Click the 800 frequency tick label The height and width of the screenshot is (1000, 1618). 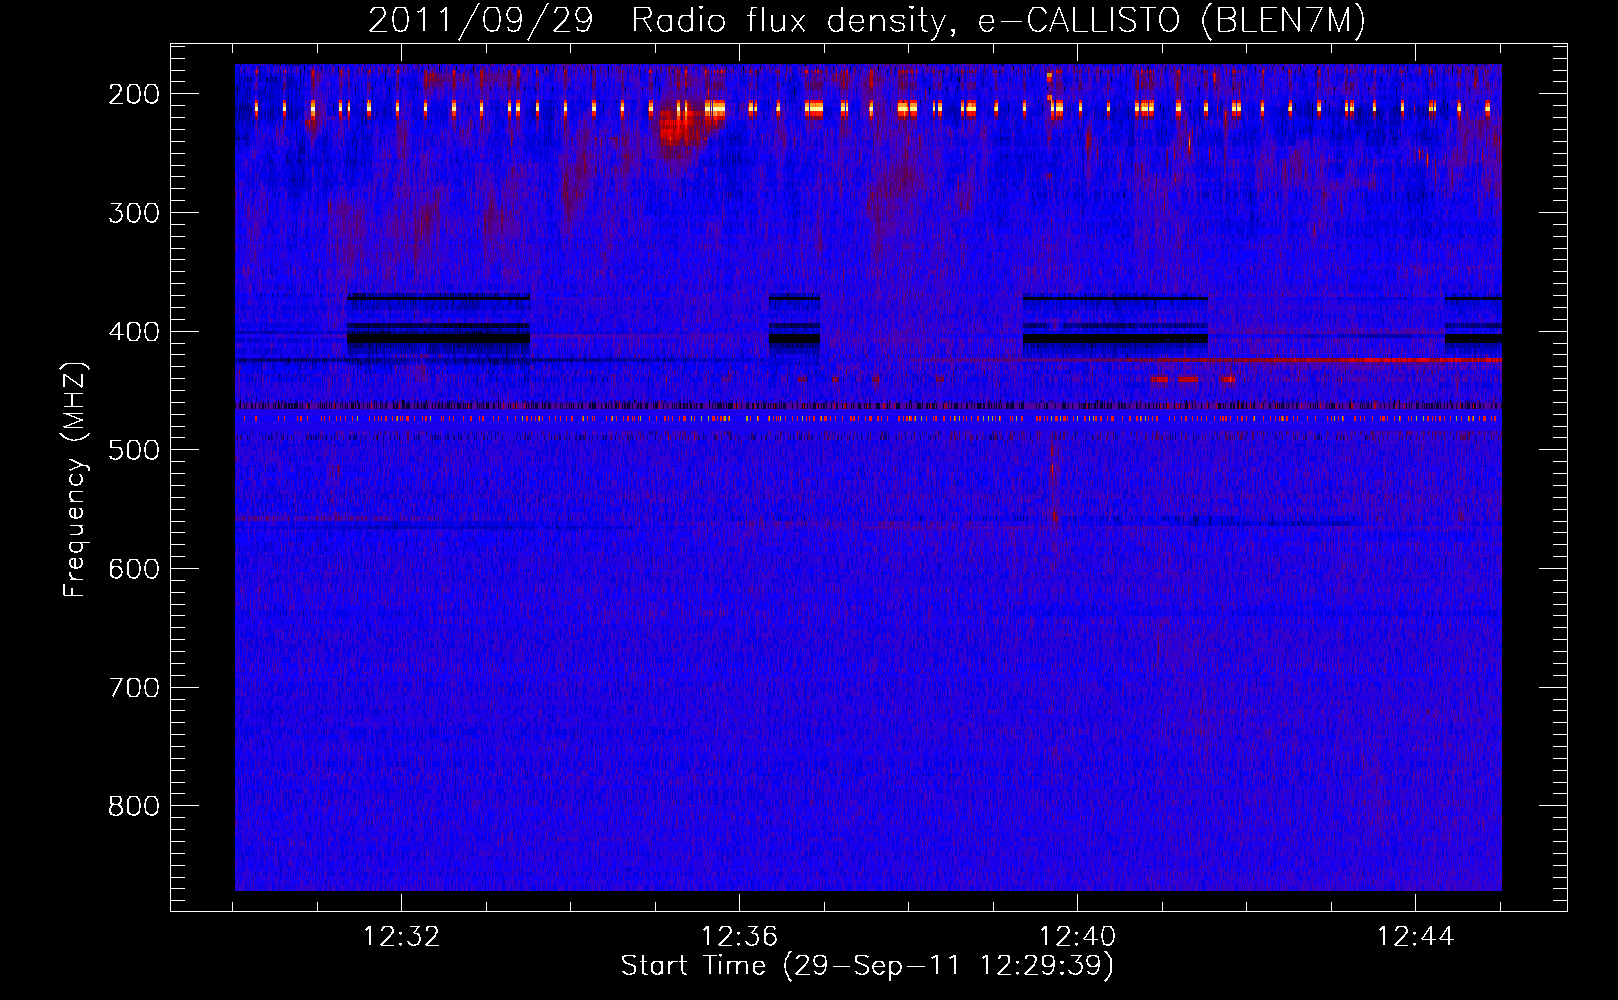click(134, 806)
